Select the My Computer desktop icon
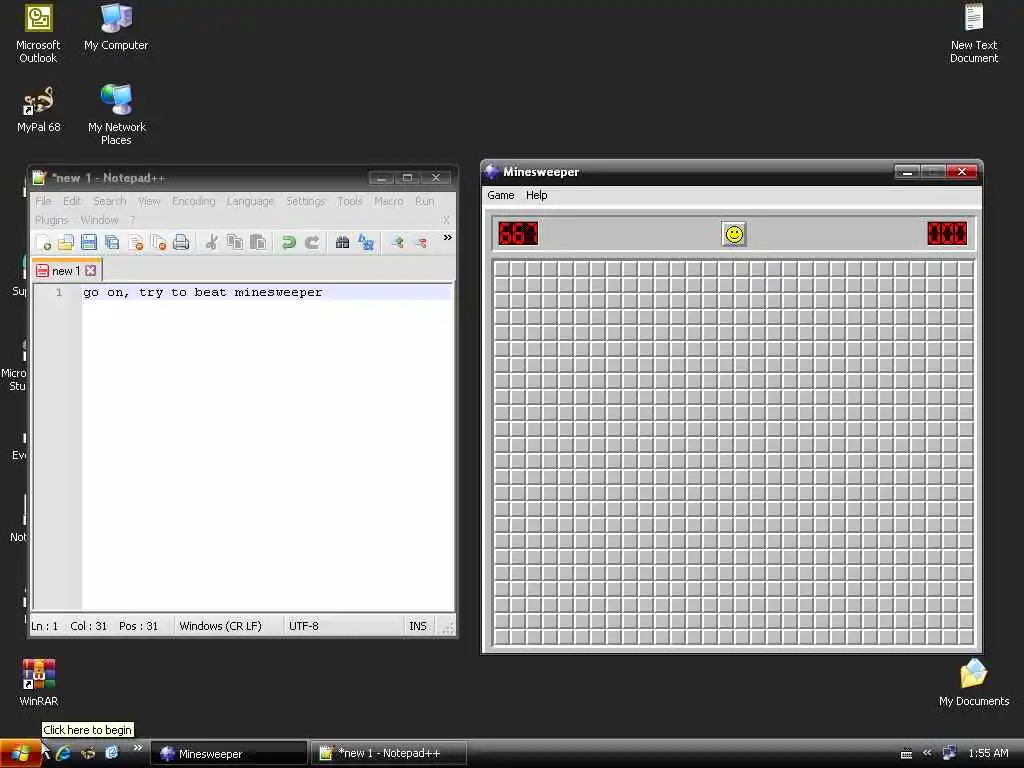The height and width of the screenshot is (768, 1024). tap(116, 28)
